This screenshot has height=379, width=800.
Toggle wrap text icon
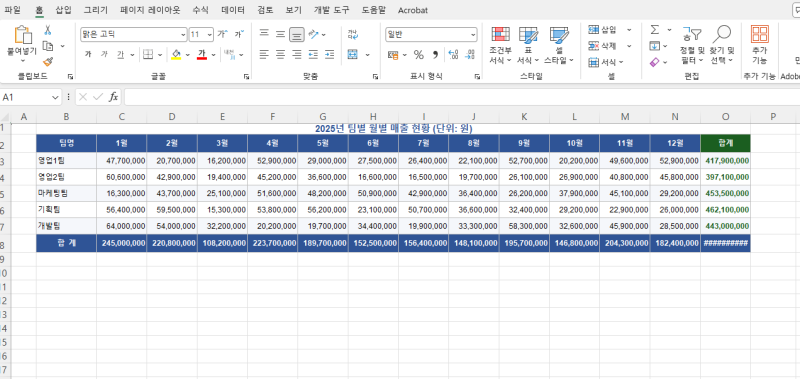click(x=353, y=34)
